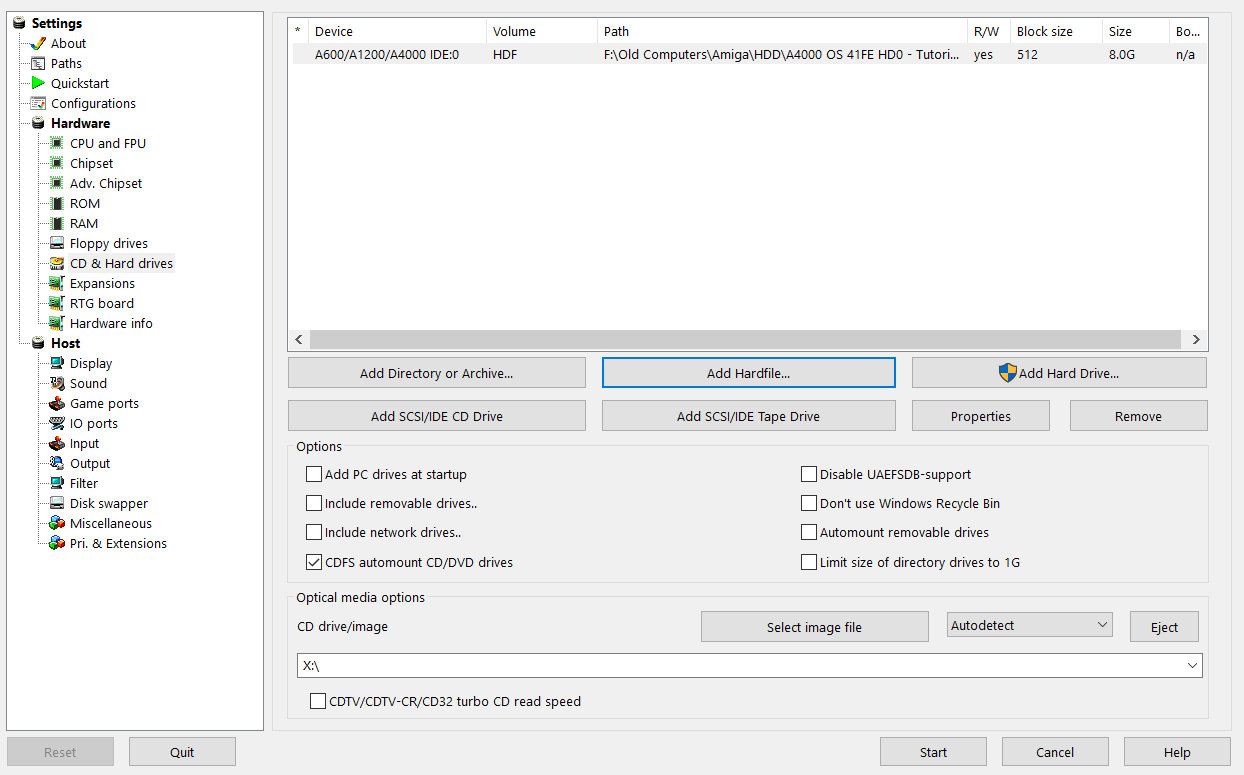Open the Miscellaneous settings page
Viewport: 1244px width, 775px height.
pos(111,523)
